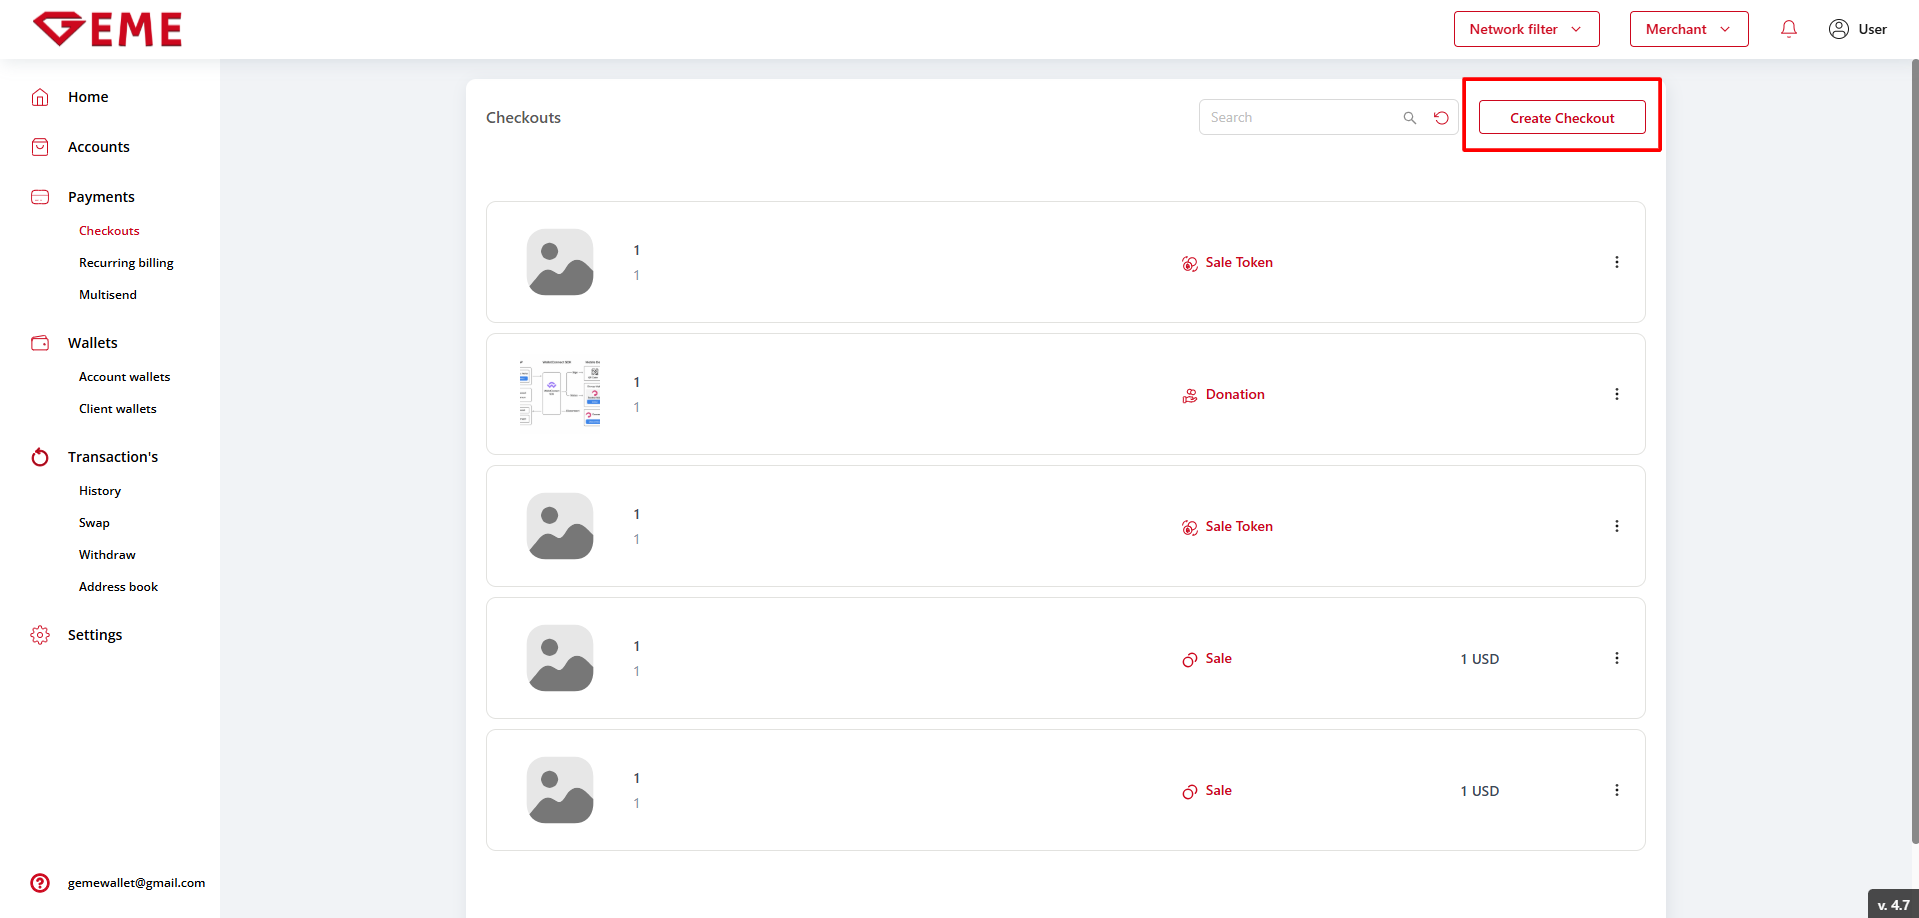Open Account wallets in sidebar
Viewport: 1919px width, 918px height.
[x=124, y=377]
